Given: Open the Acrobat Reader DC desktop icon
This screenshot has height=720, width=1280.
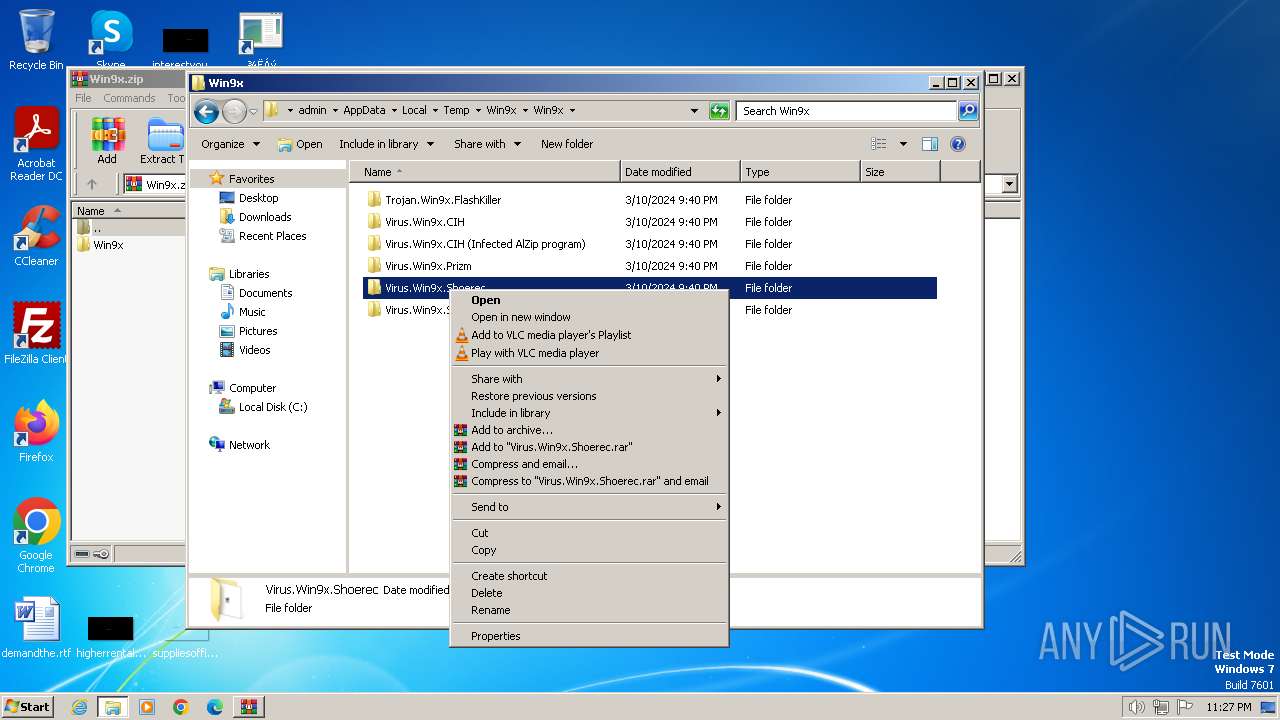Looking at the screenshot, I should coord(36,145).
